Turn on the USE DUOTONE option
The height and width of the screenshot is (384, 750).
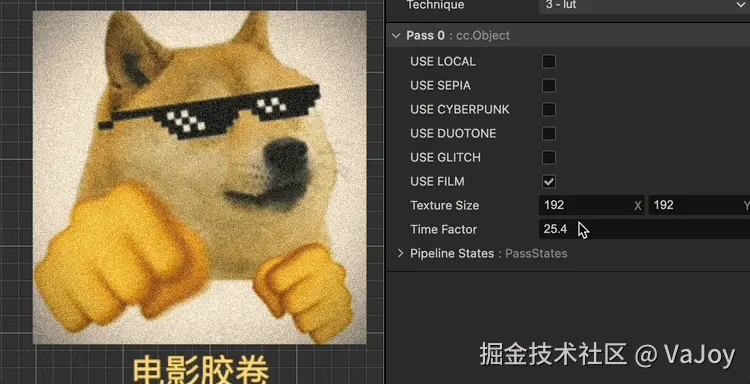(549, 133)
